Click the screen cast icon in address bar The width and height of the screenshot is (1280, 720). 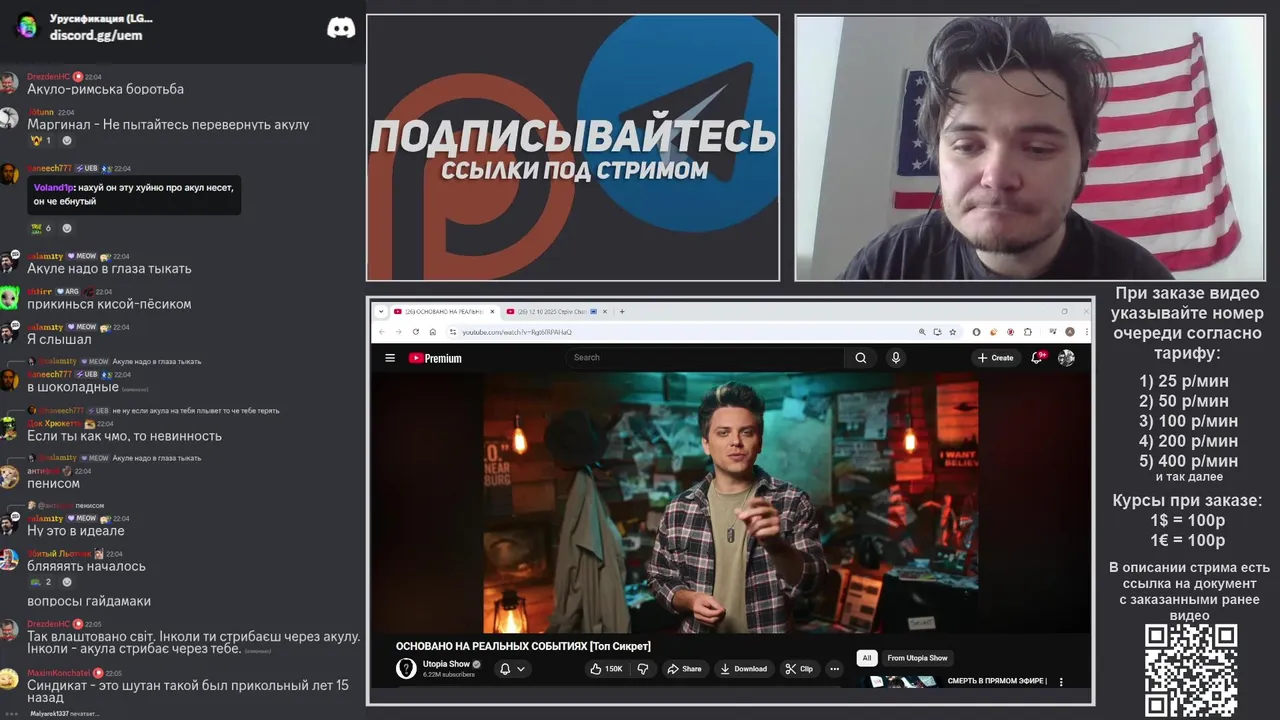pyautogui.click(x=937, y=332)
